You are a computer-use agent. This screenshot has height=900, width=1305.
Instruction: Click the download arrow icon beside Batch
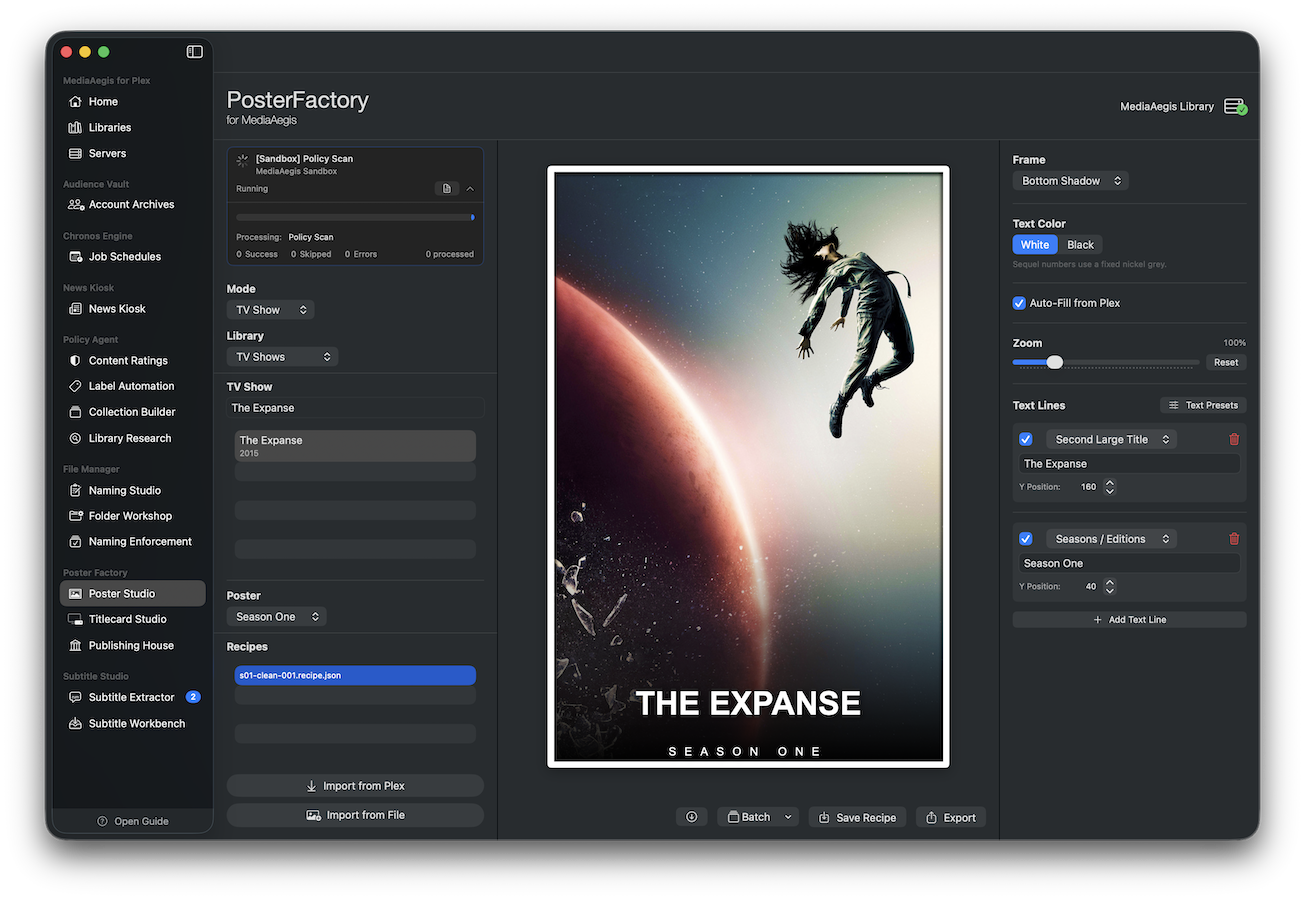pyautogui.click(x=691, y=817)
